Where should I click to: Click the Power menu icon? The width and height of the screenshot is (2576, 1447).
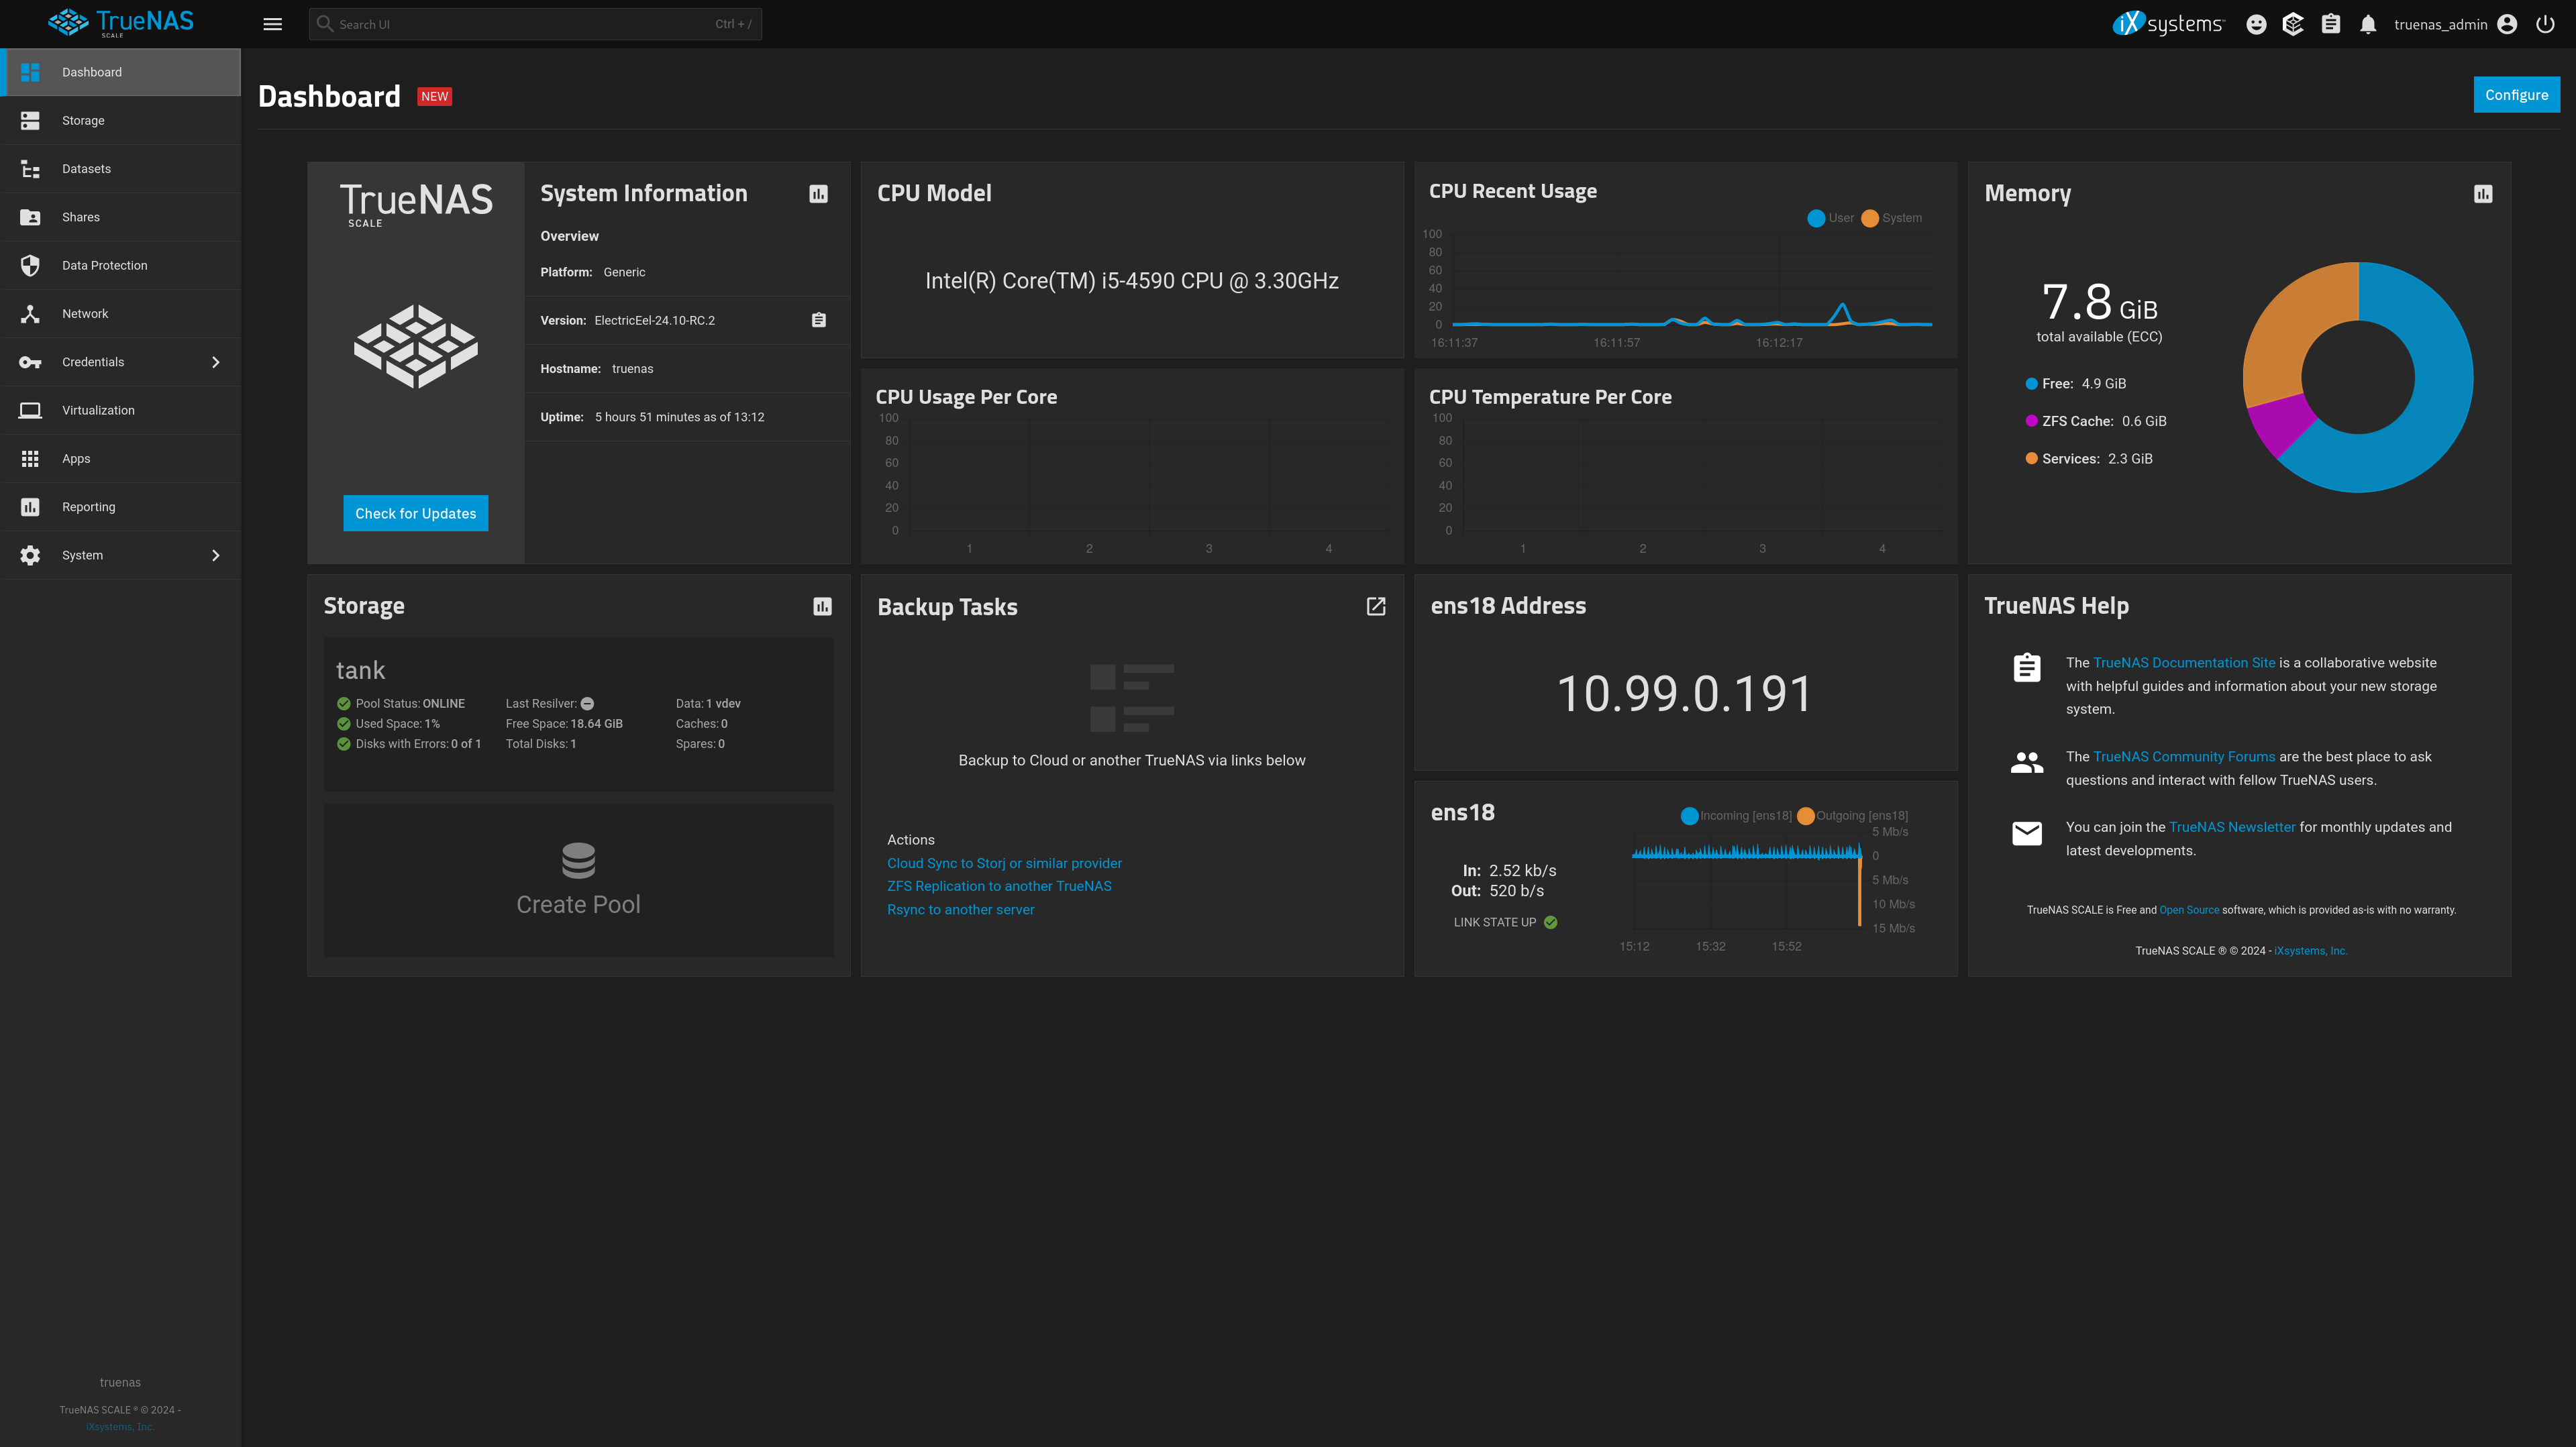tap(2545, 24)
